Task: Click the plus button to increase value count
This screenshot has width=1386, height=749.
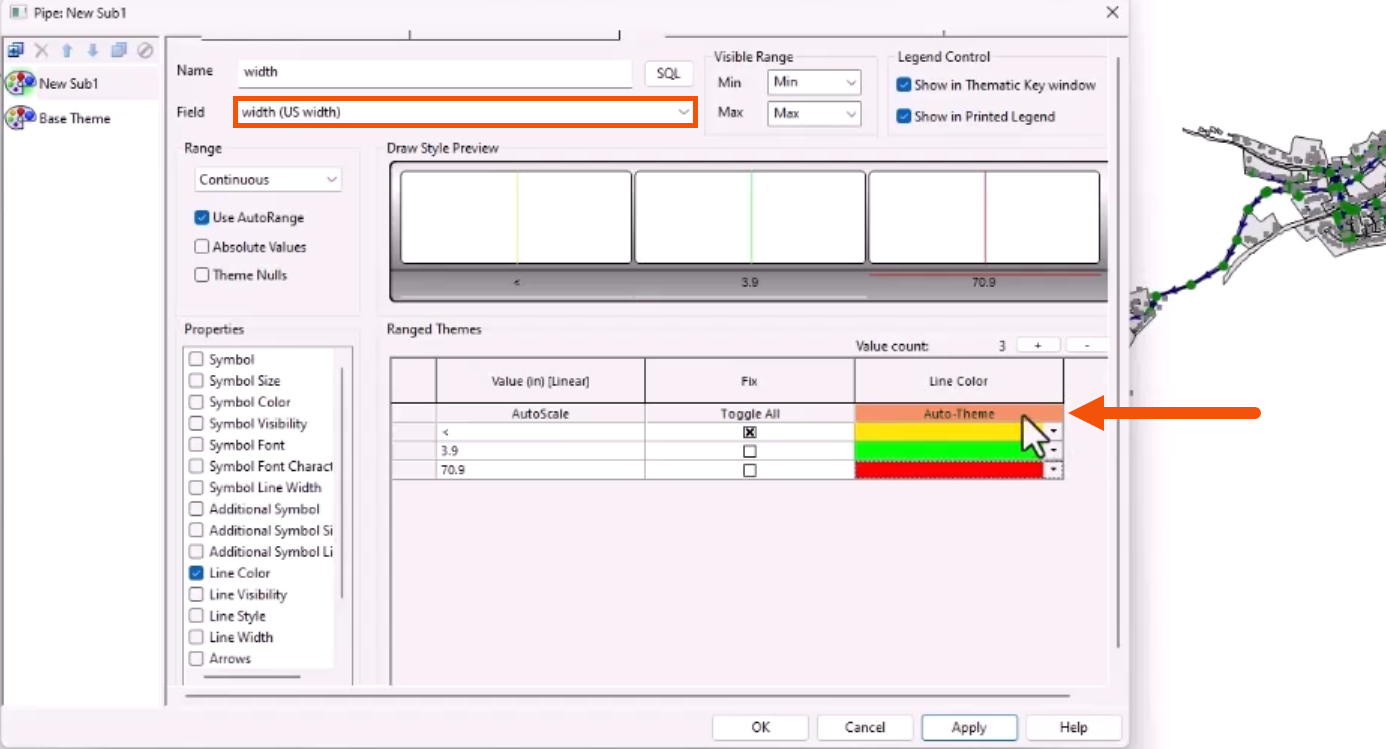Action: pos(1038,345)
